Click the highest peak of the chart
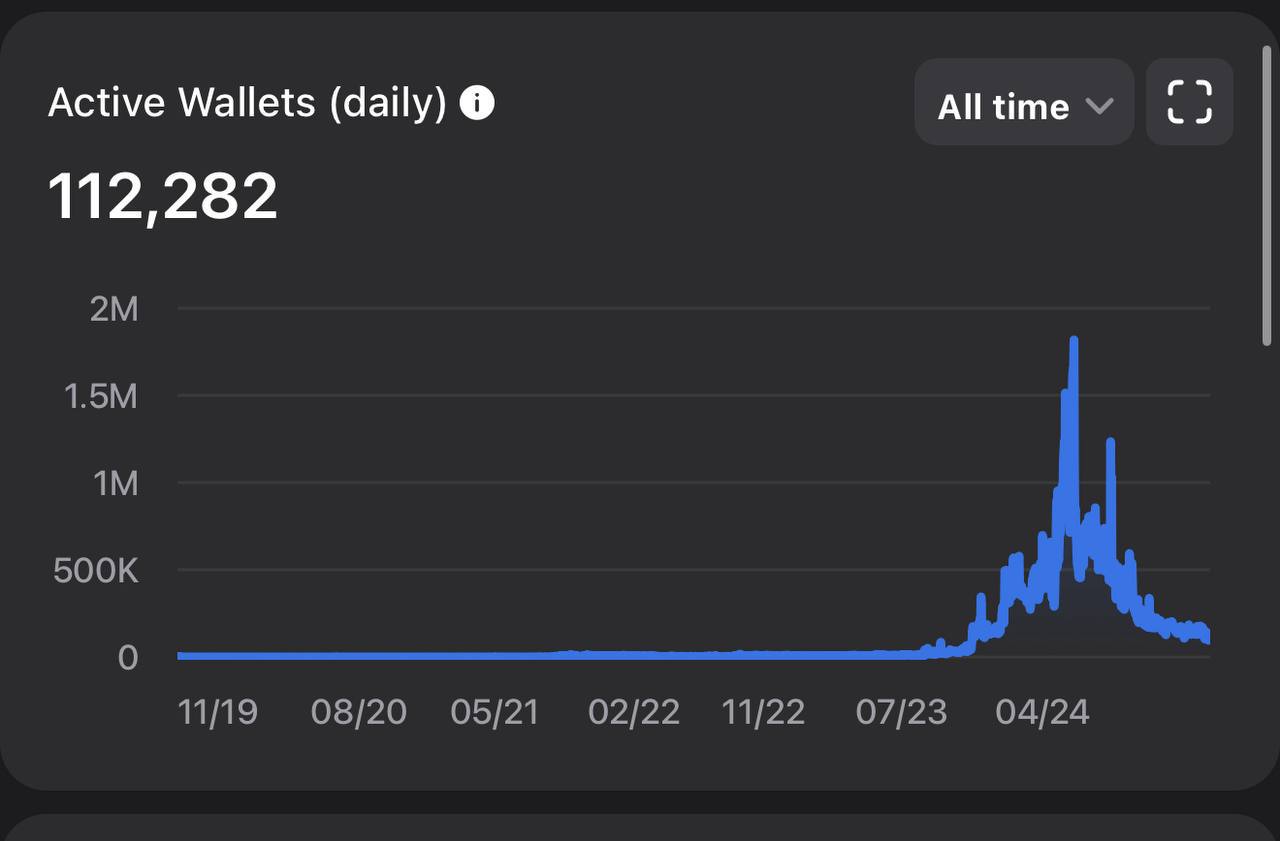The width and height of the screenshot is (1280, 841). click(1074, 343)
